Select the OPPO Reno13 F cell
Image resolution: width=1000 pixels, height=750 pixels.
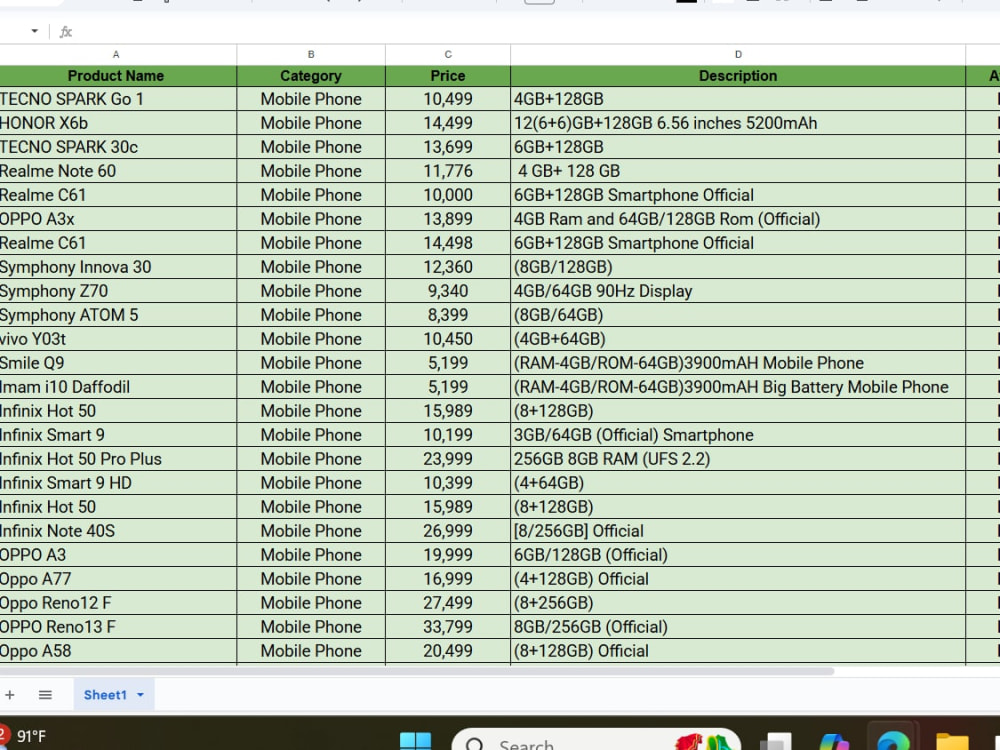coord(118,627)
